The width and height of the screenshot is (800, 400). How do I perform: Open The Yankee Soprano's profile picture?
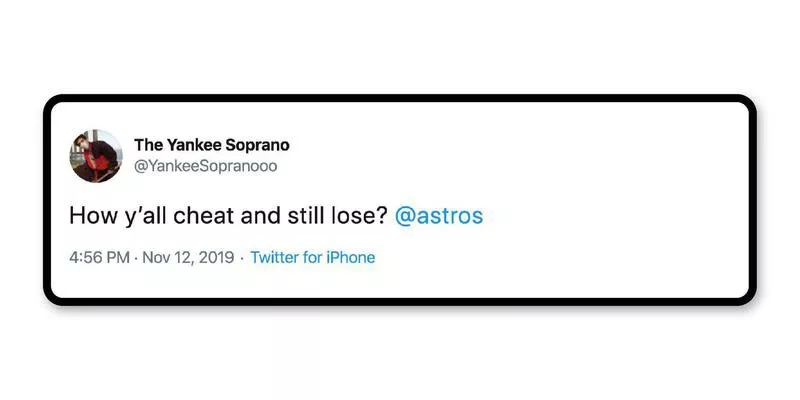pyautogui.click(x=96, y=156)
